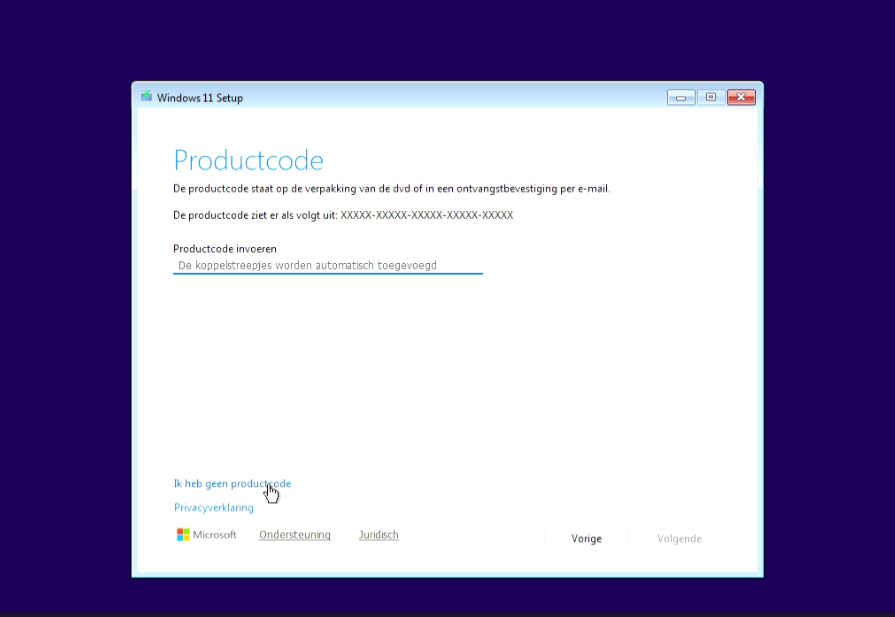Click the sentence about the dvd verpakking
Screen dimensions: 895x617
pyautogui.click(x=392, y=188)
